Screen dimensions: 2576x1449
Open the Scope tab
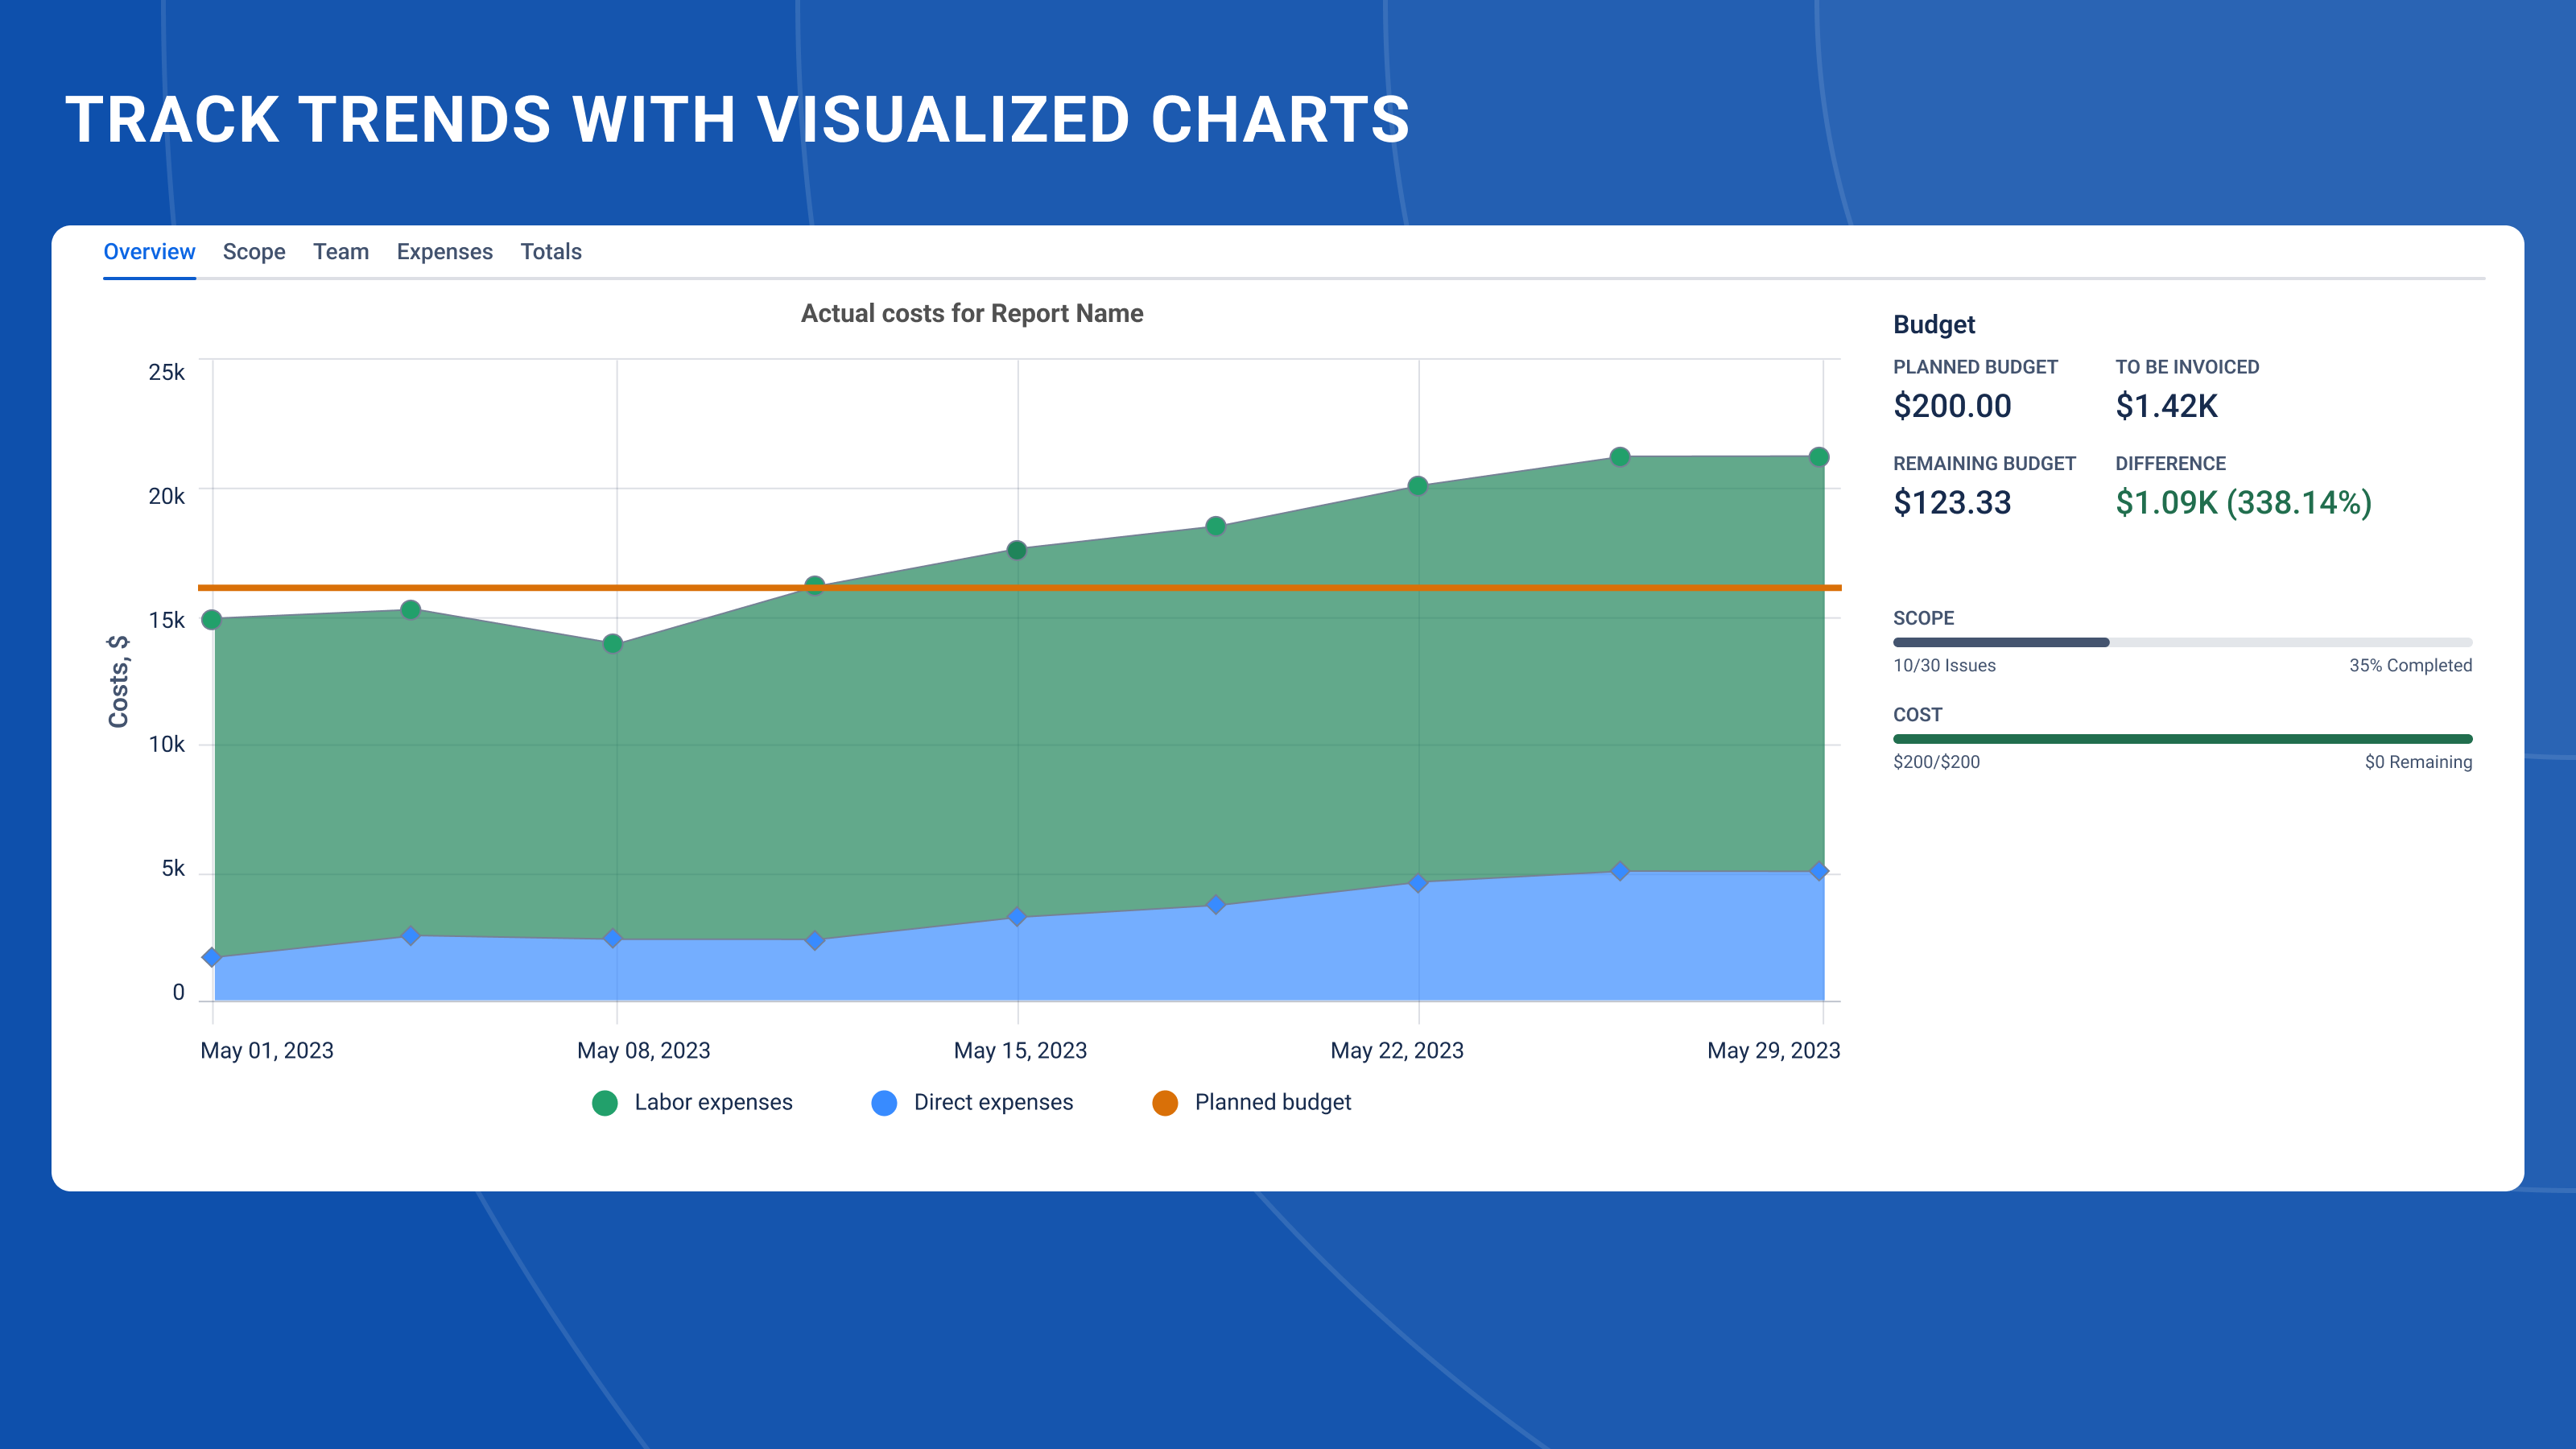(x=253, y=252)
